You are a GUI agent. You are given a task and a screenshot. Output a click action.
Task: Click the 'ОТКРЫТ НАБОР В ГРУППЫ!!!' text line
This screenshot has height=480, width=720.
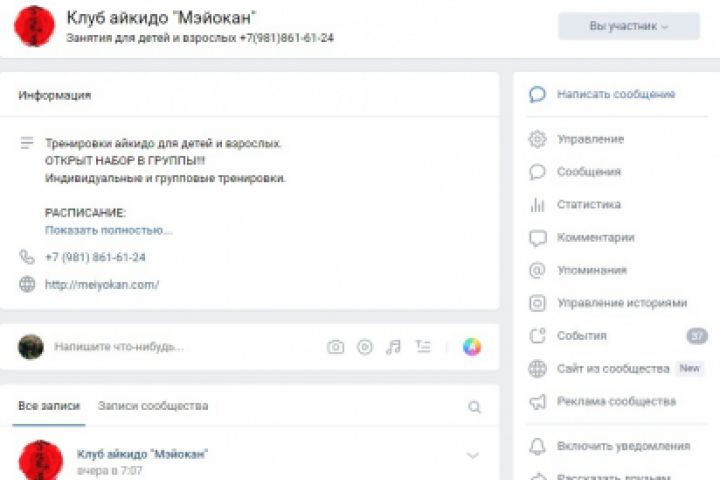click(x=125, y=161)
